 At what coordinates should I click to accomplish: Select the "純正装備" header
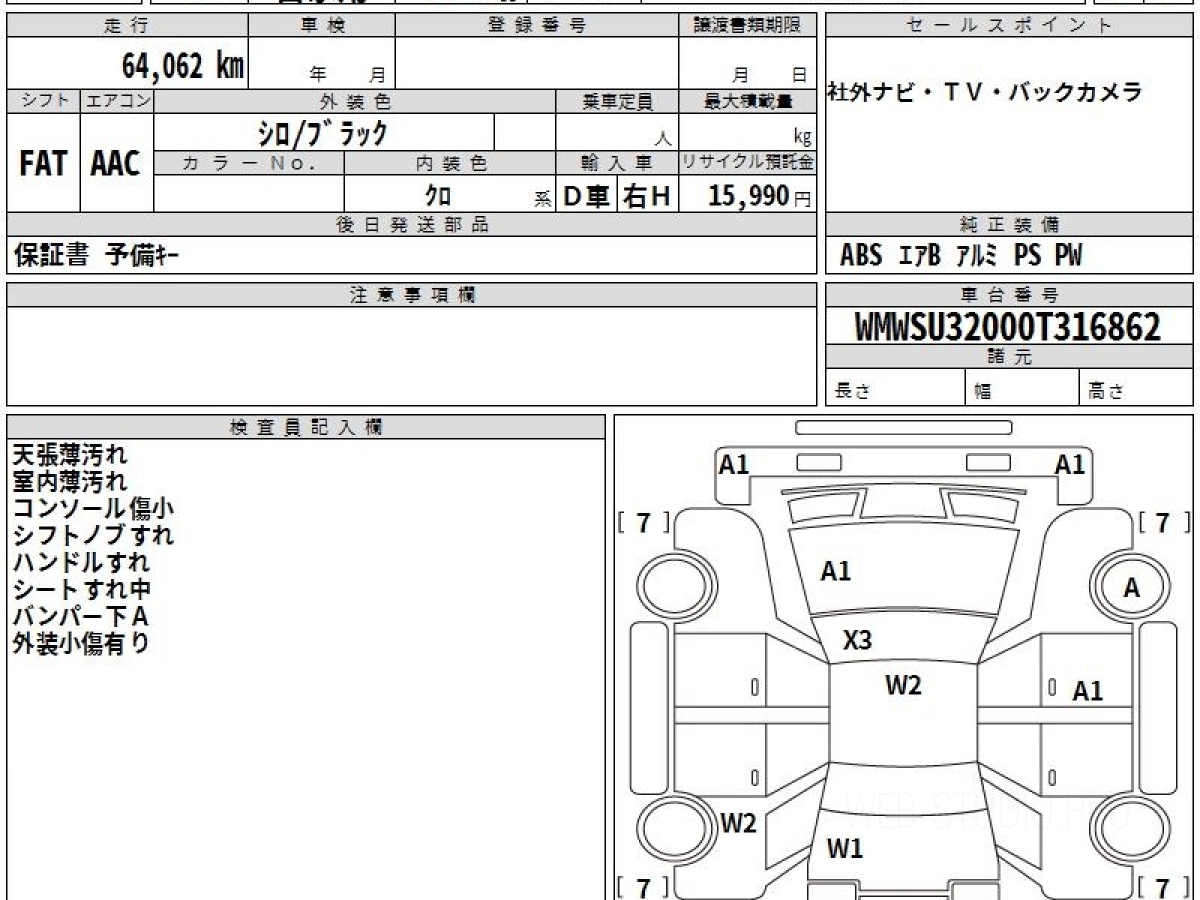(1009, 225)
